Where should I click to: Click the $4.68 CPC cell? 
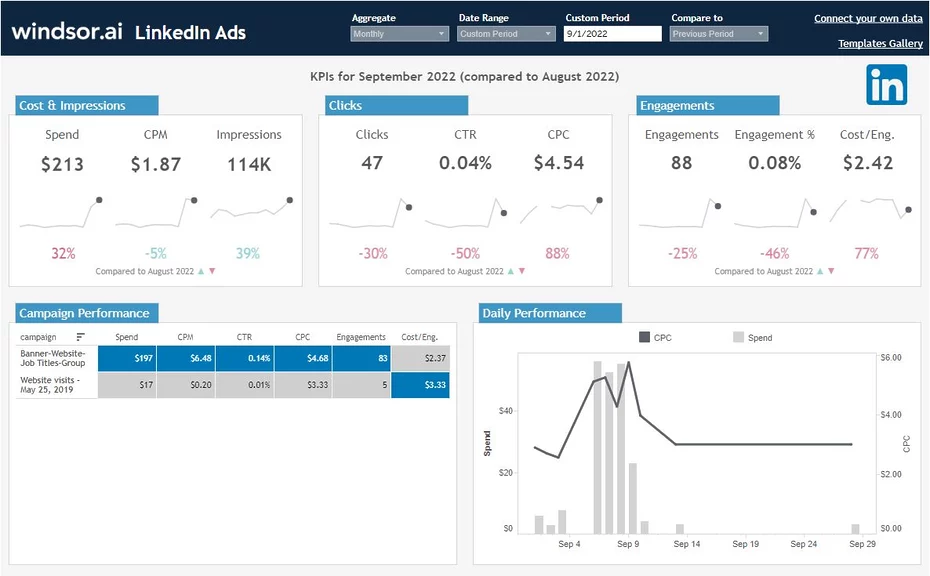303,358
